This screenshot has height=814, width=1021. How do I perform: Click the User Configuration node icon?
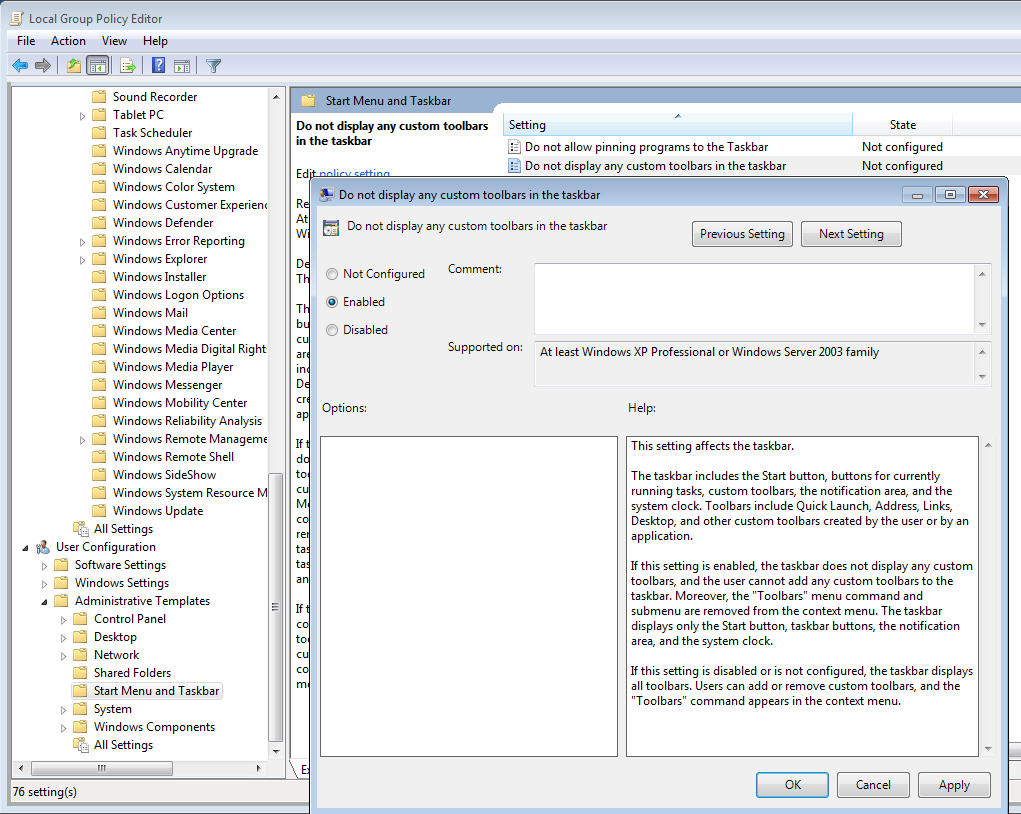43,547
